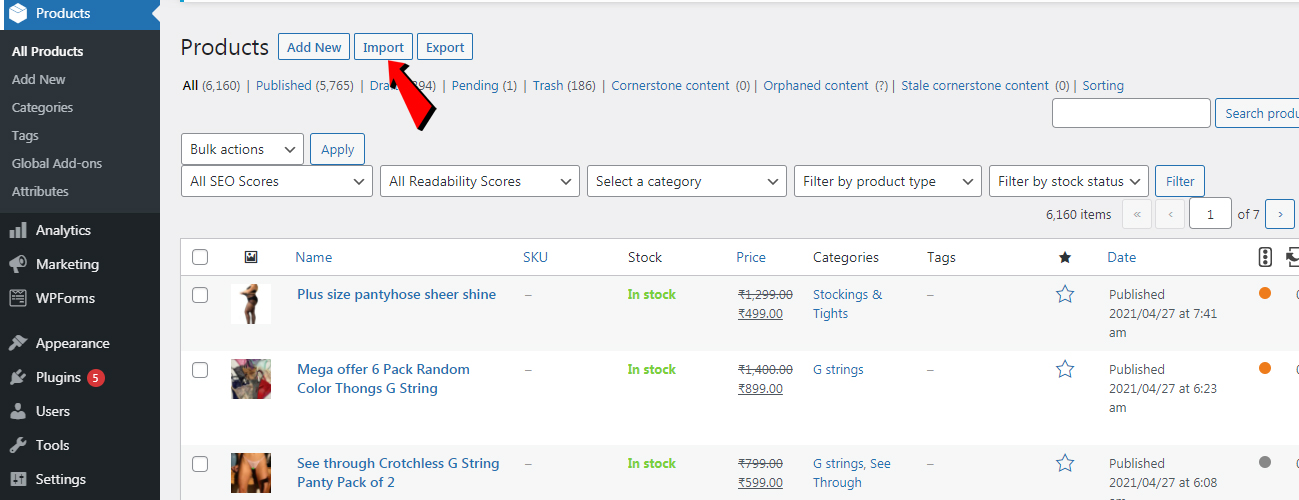
Task: Open Plus size pantyhose sheer shine product
Action: [396, 294]
